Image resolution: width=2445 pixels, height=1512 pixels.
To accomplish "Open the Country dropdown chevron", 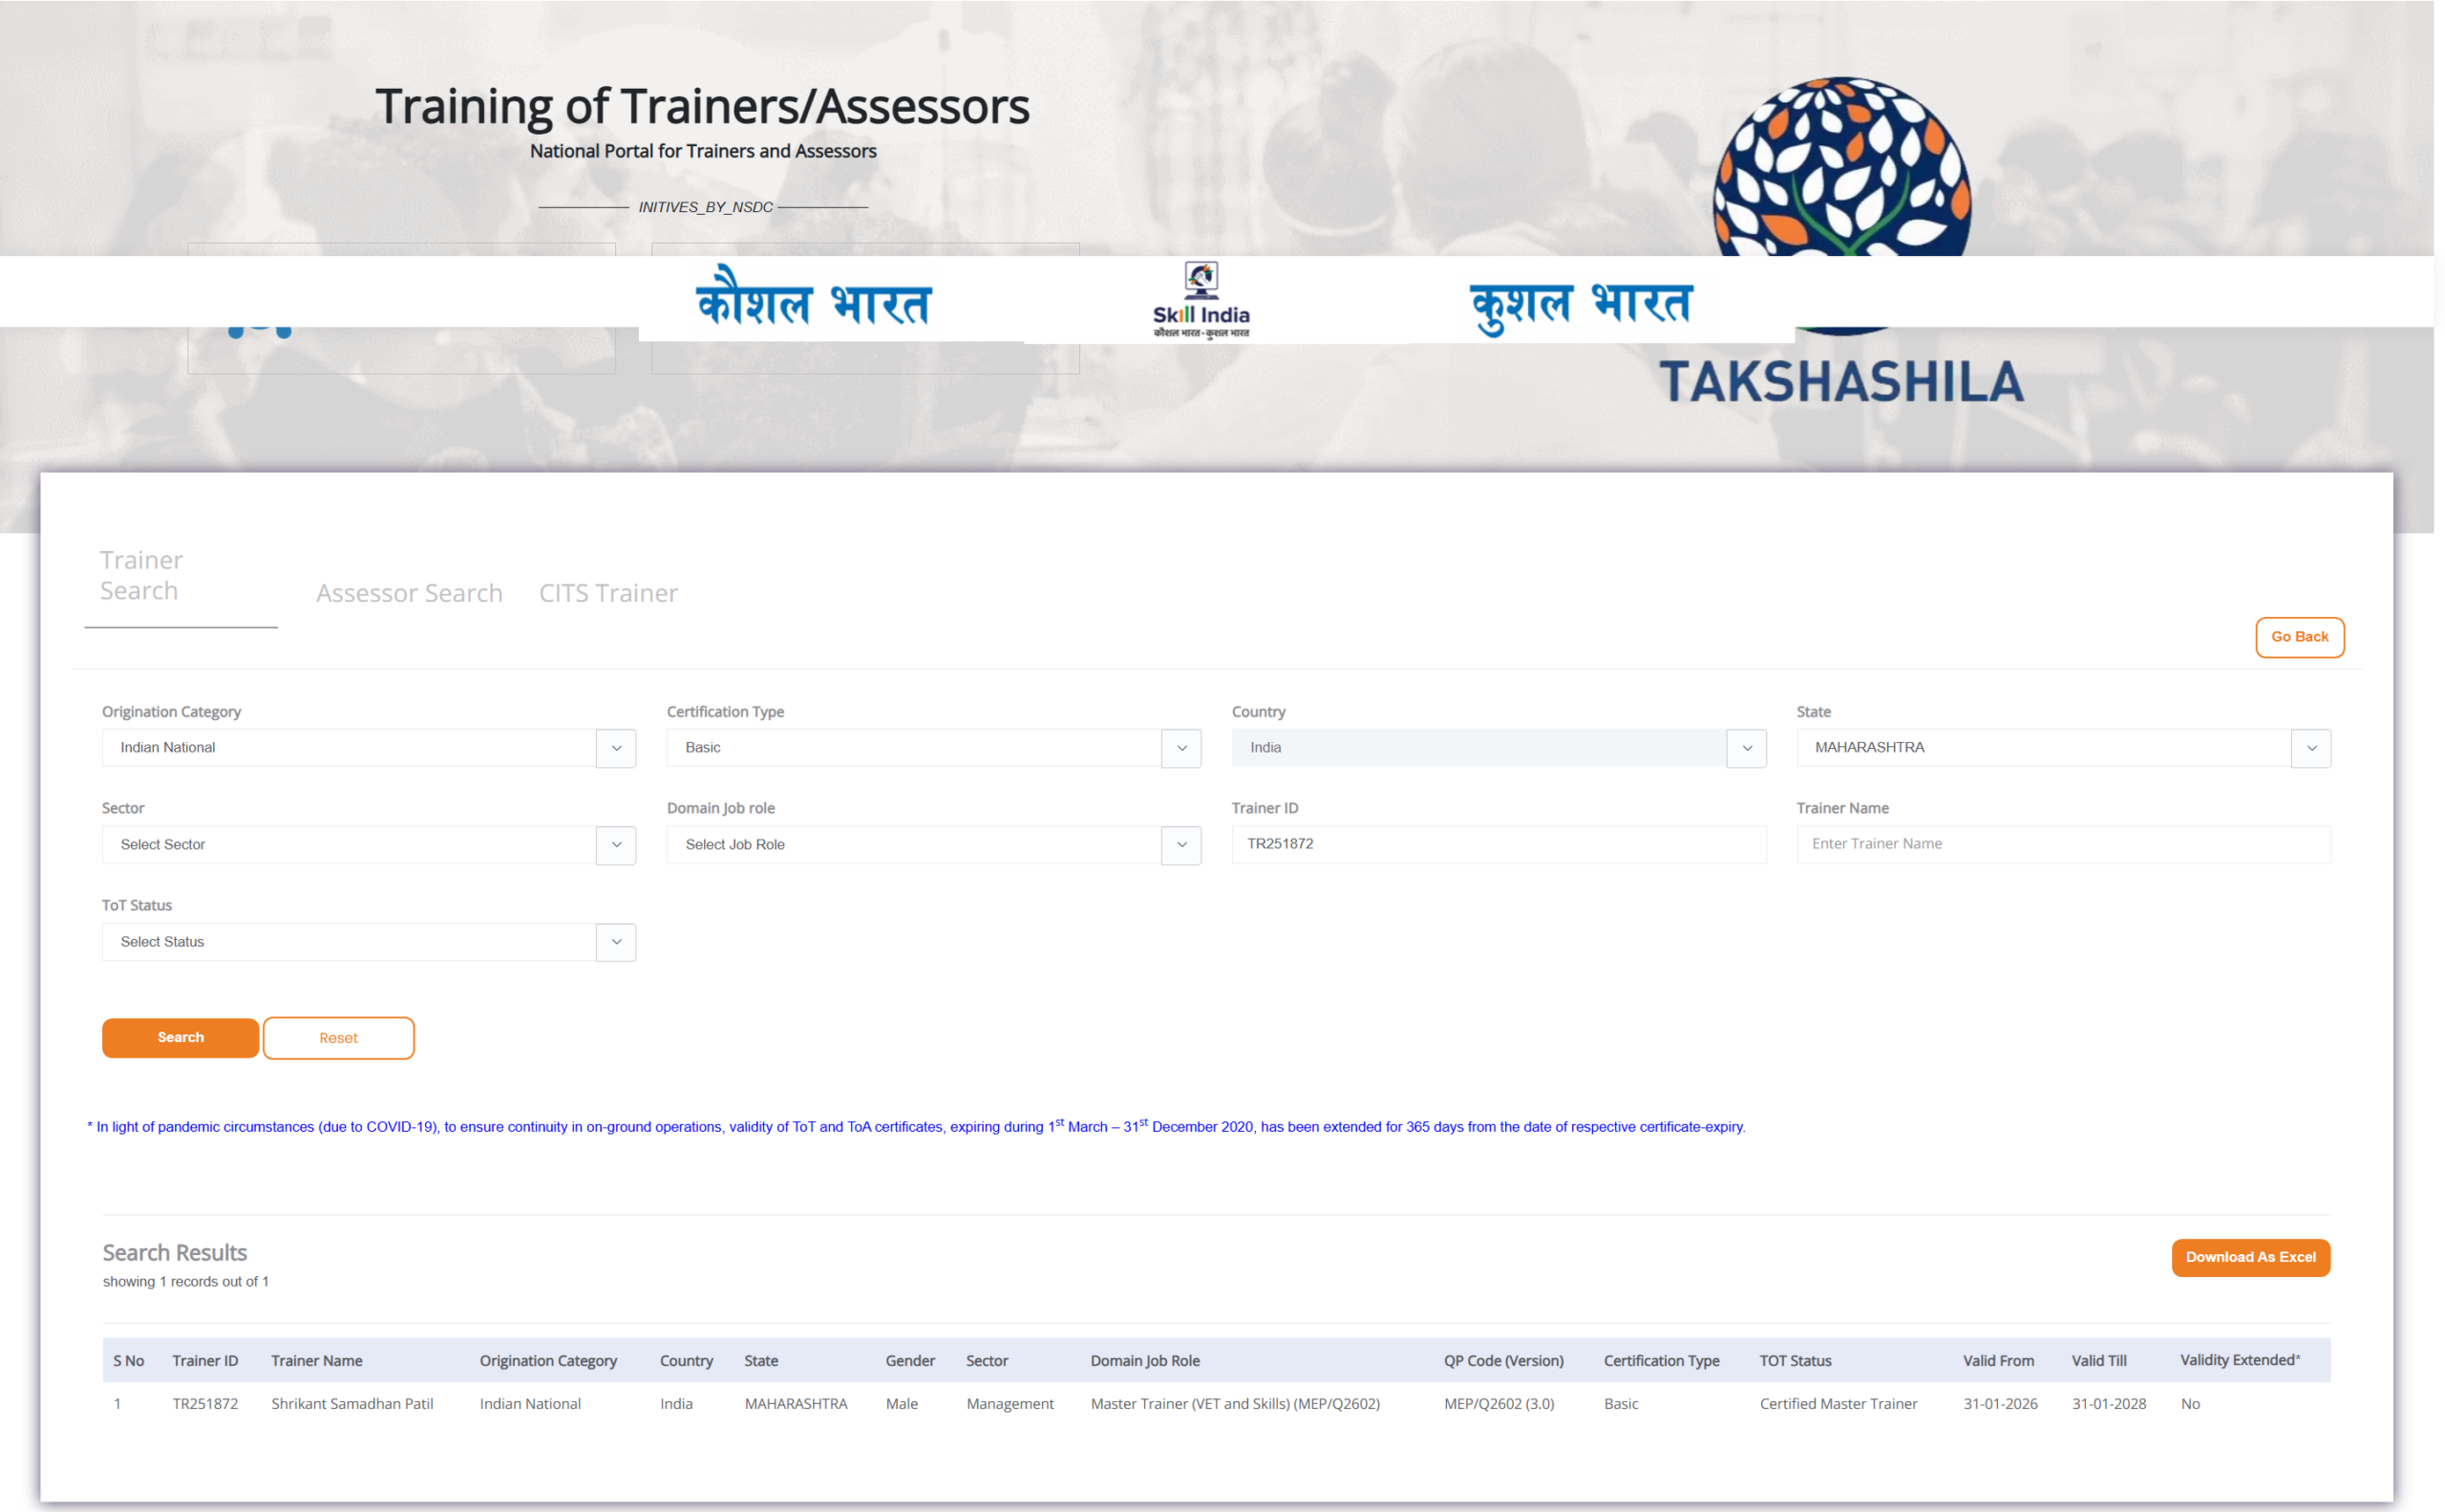I will click(1746, 748).
